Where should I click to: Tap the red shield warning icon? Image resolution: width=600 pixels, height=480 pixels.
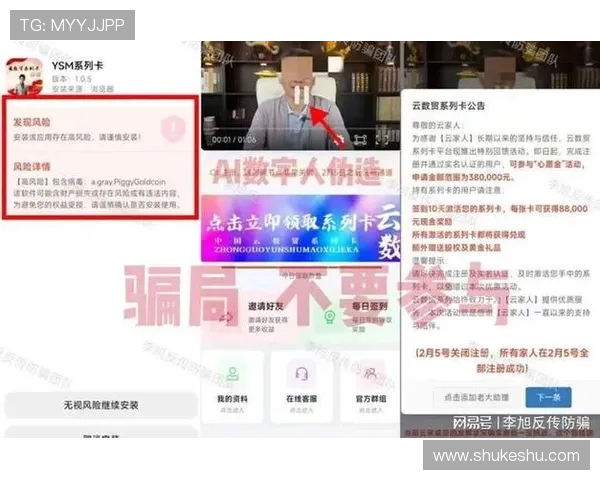[x=173, y=127]
